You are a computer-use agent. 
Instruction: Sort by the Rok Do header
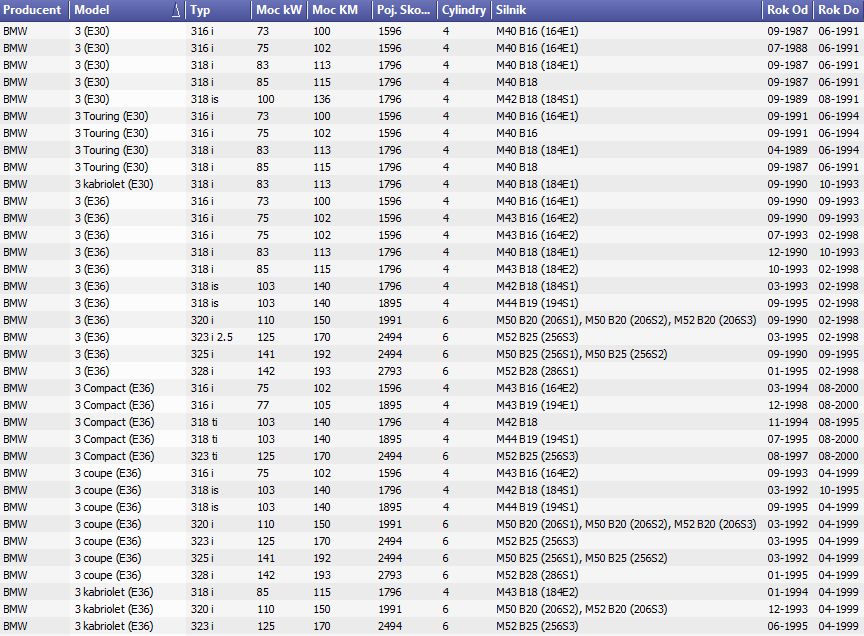point(839,10)
